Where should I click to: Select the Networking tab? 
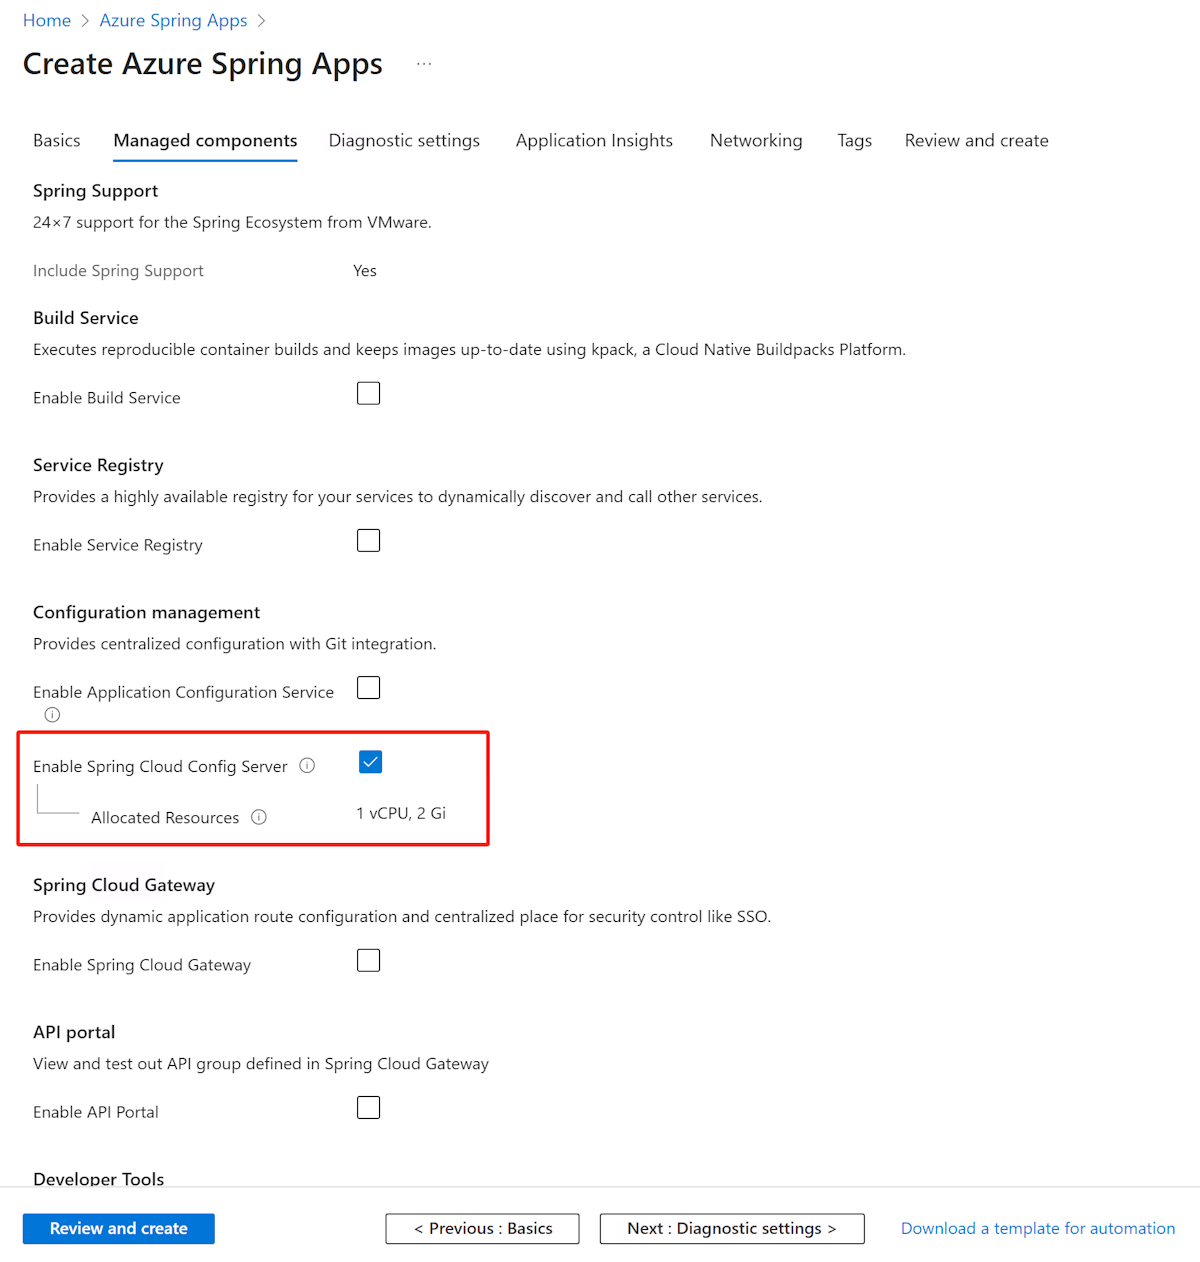click(x=756, y=141)
